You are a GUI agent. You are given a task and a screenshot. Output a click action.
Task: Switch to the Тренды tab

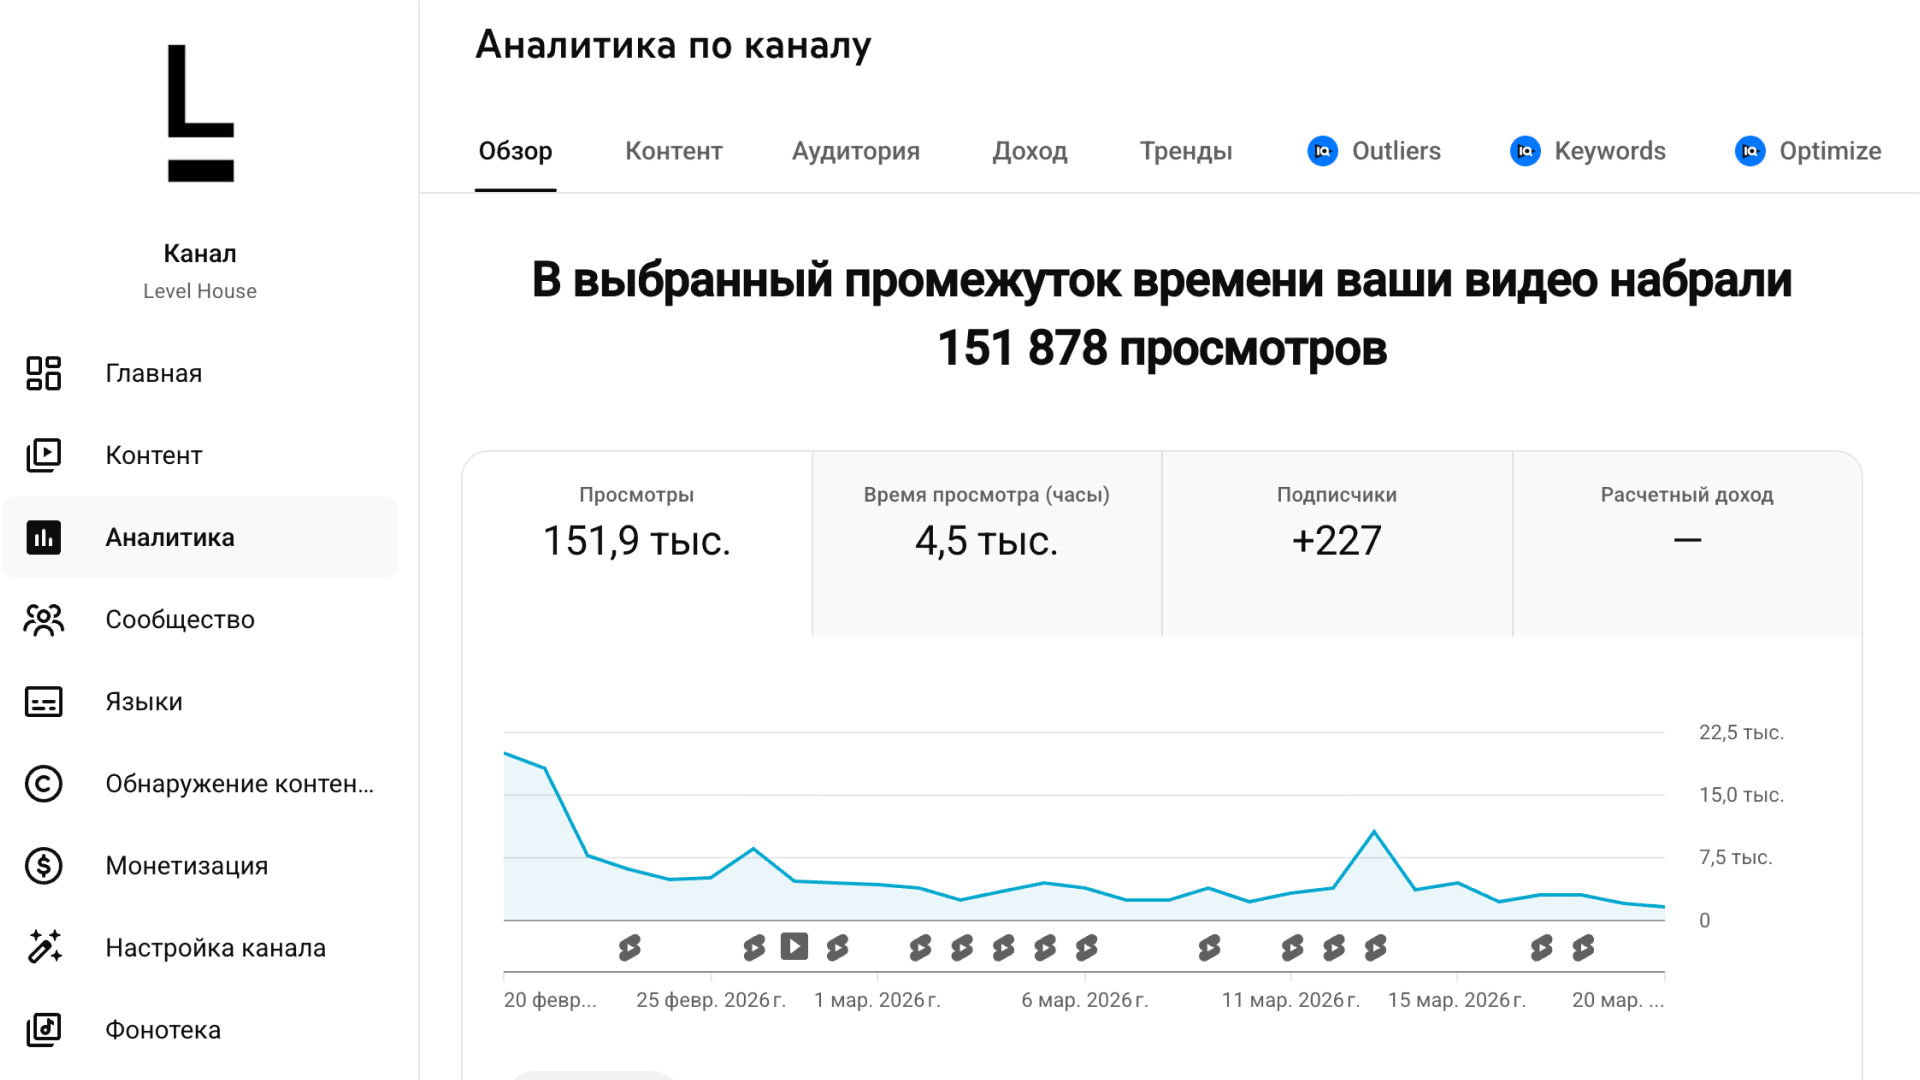click(1186, 151)
